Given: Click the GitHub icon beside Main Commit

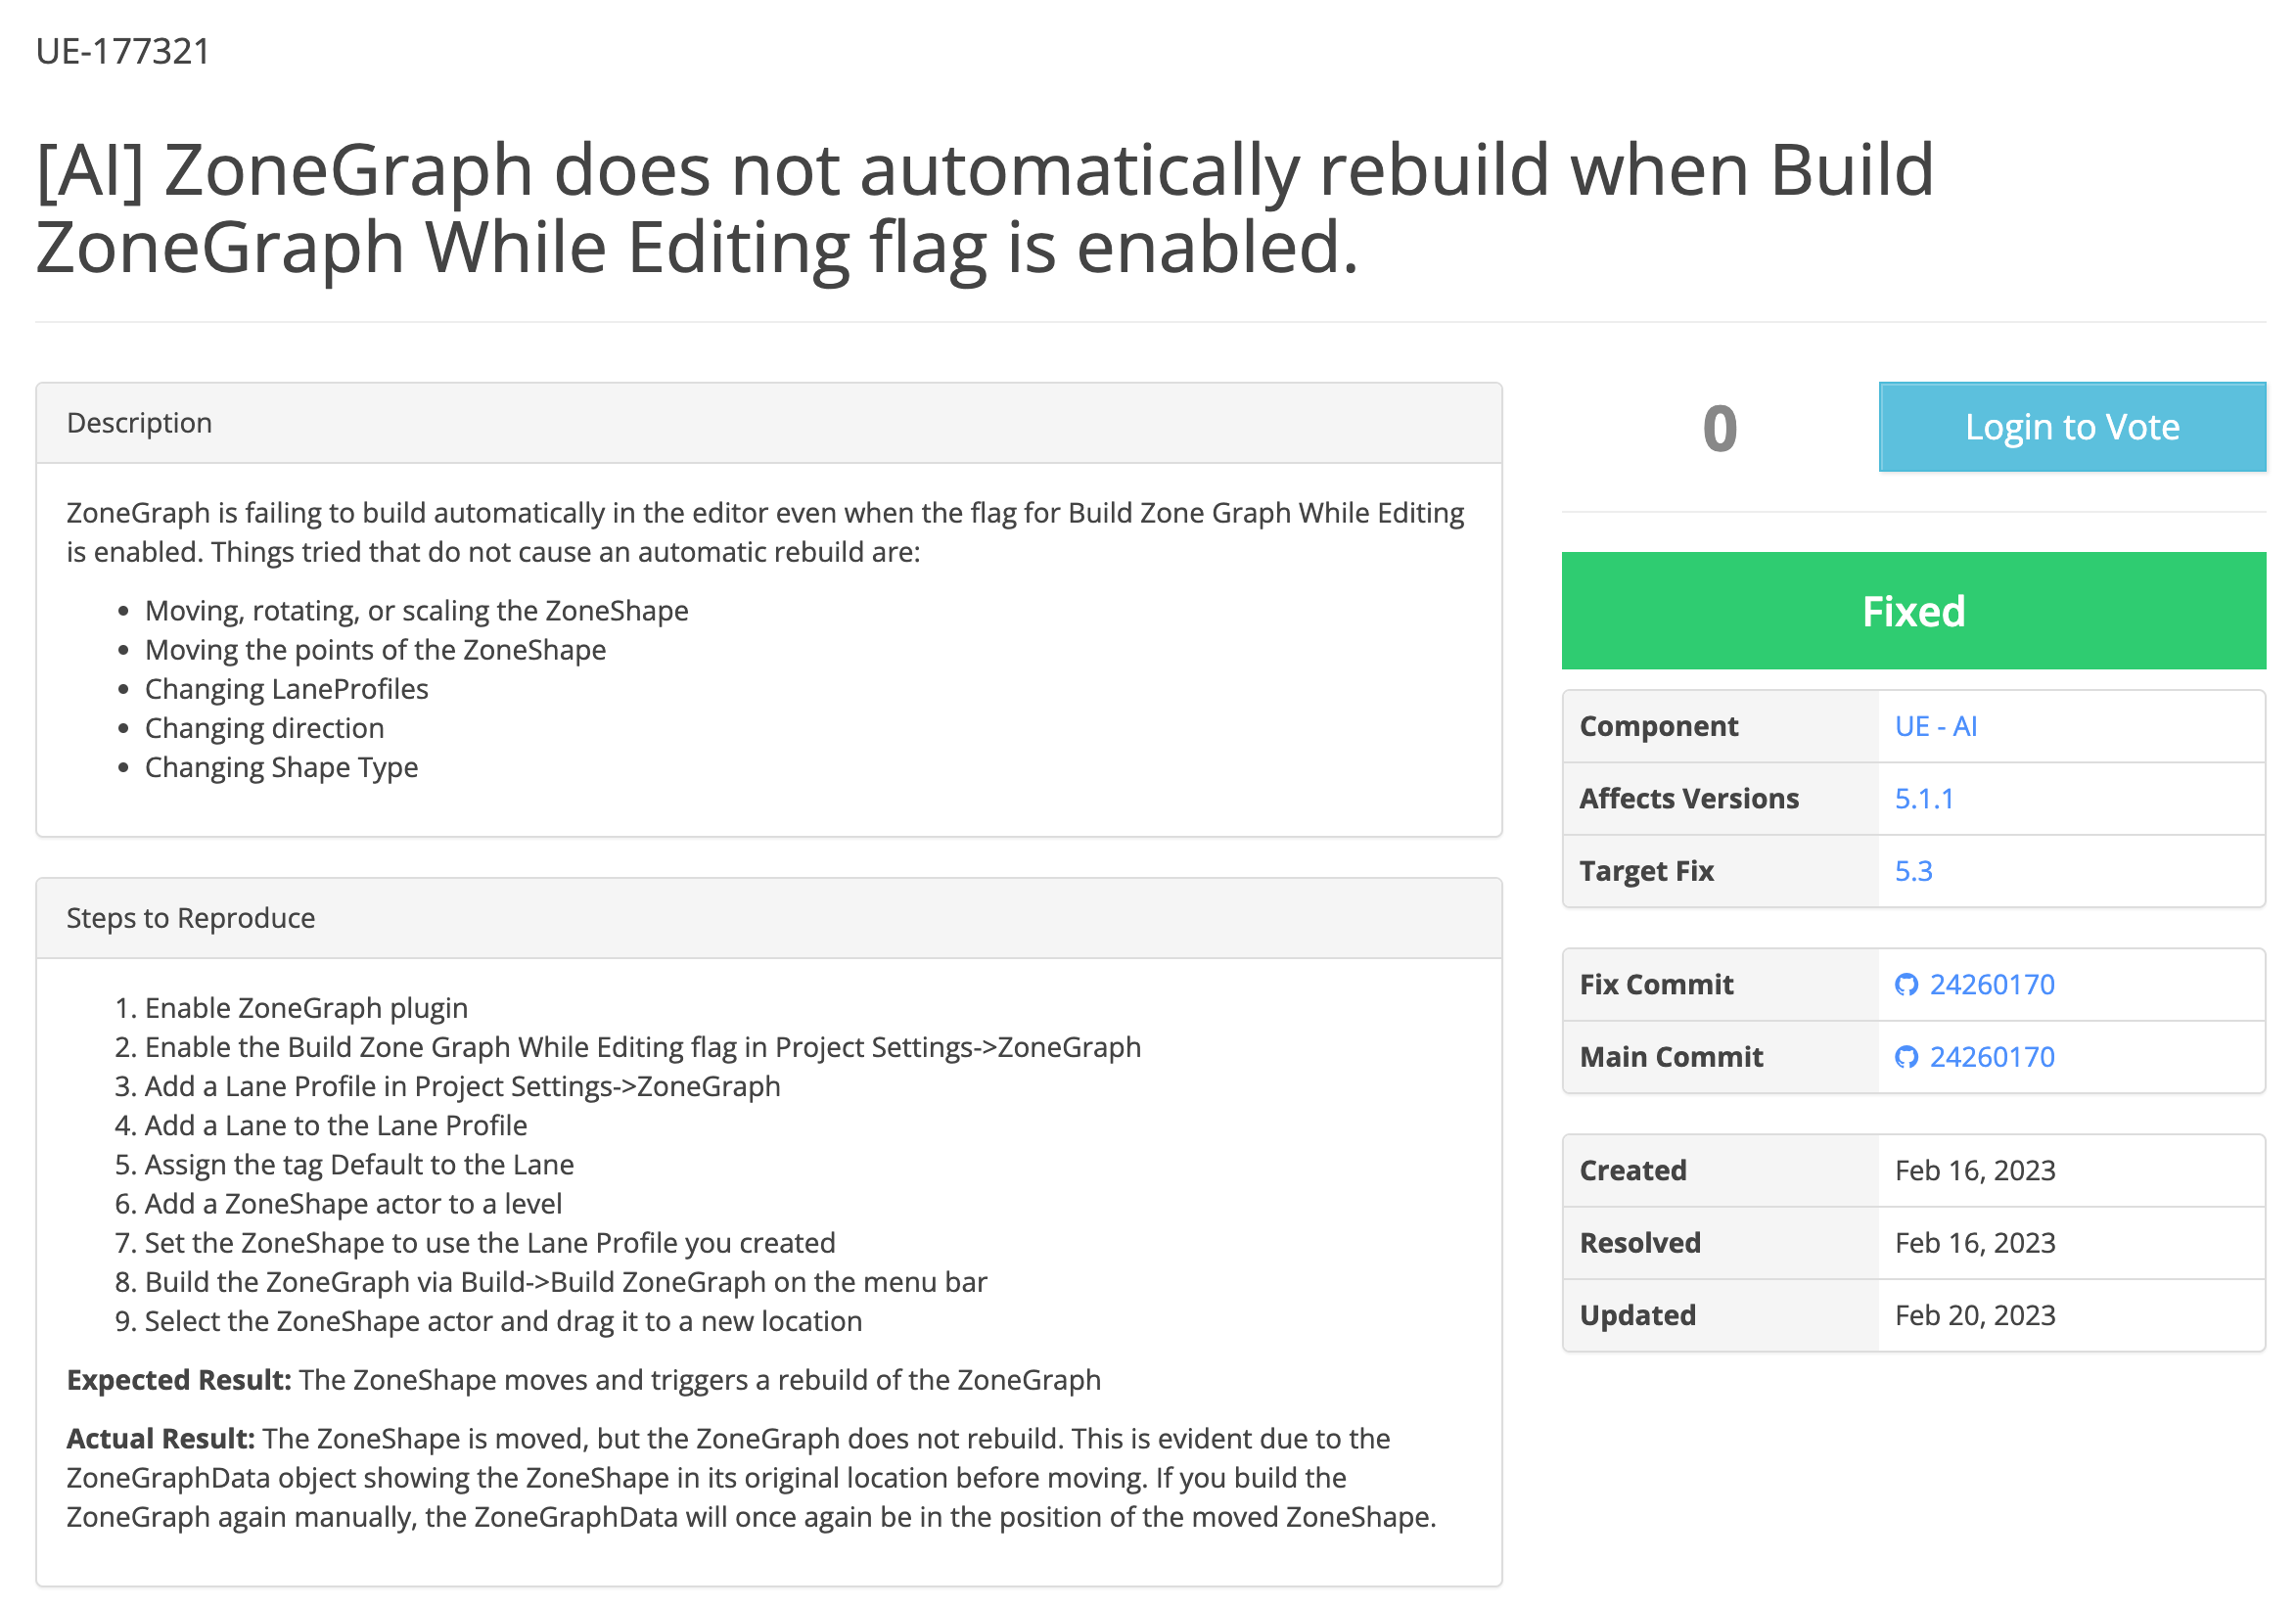Looking at the screenshot, I should pos(1906,1057).
